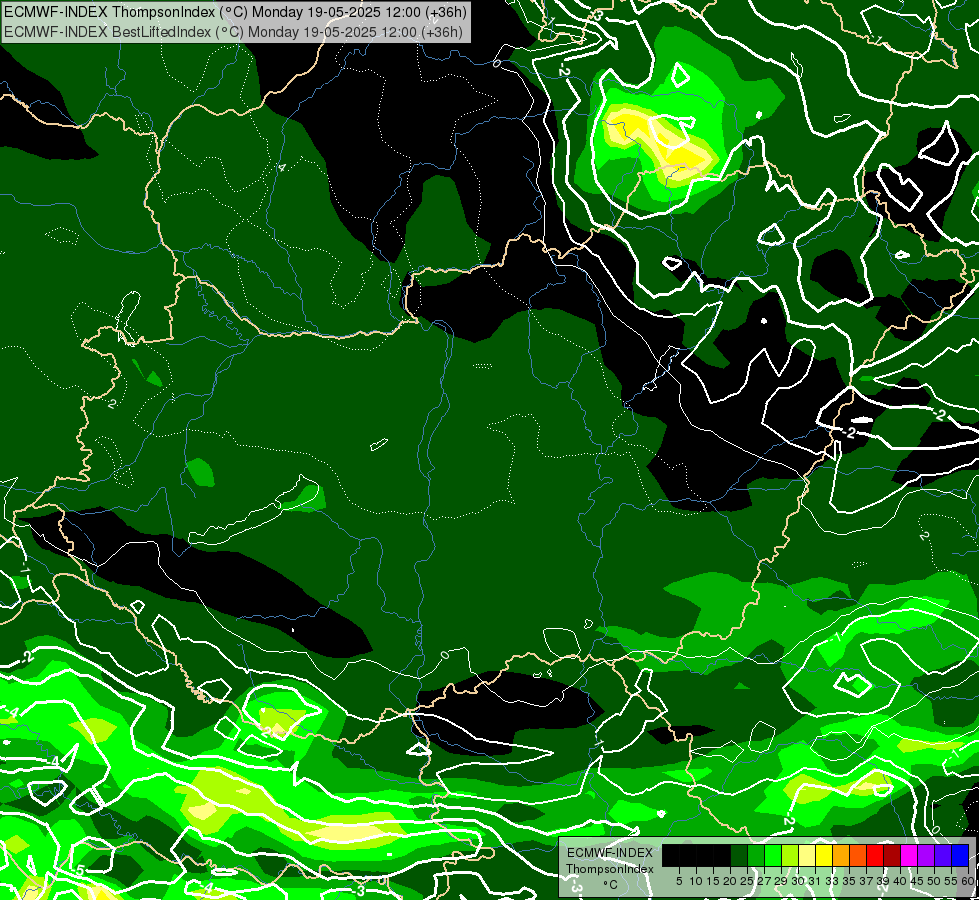
Task: Pick the purple 45–50 legend swatch
Action: (x=927, y=855)
